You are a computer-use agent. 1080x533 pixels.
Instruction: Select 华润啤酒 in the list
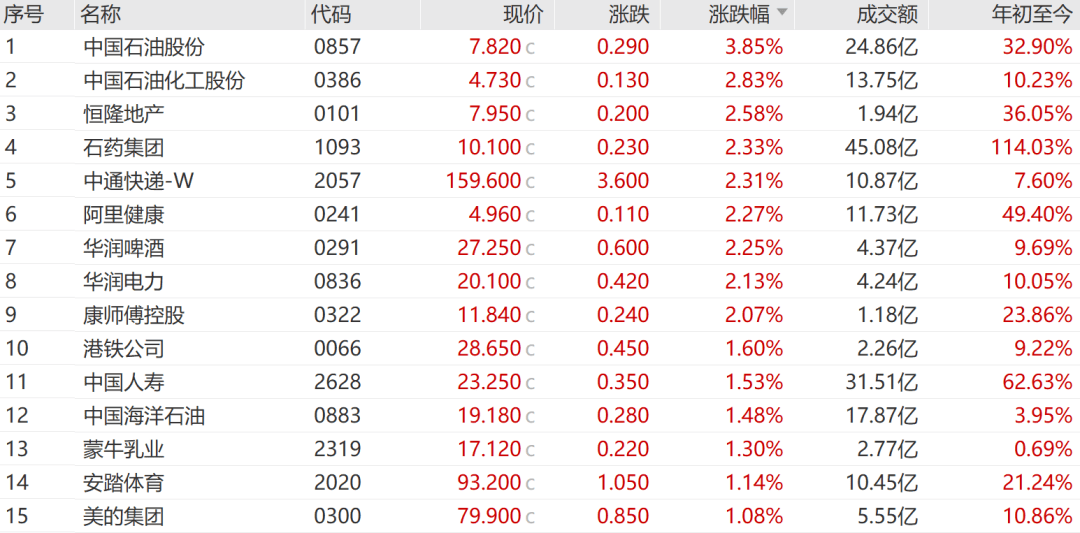click(x=123, y=249)
